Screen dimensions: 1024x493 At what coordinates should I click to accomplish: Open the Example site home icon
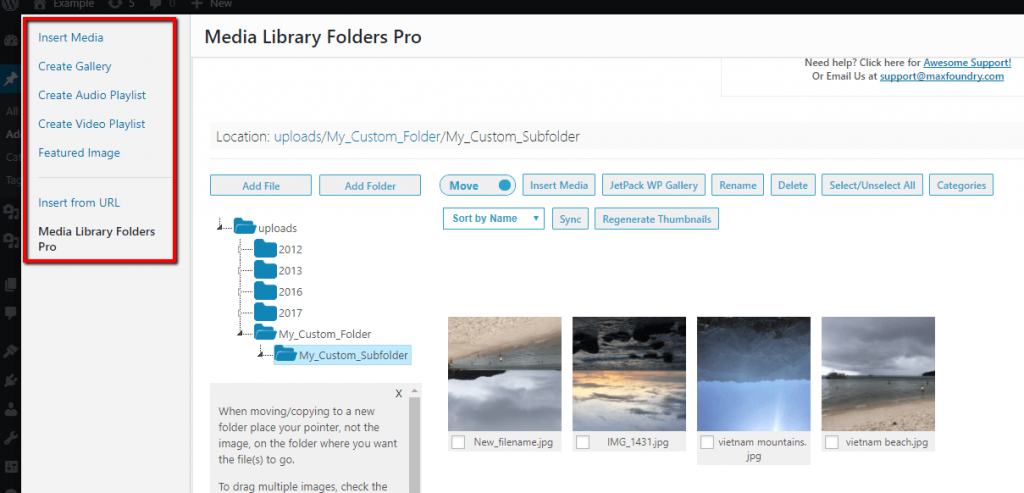39,4
